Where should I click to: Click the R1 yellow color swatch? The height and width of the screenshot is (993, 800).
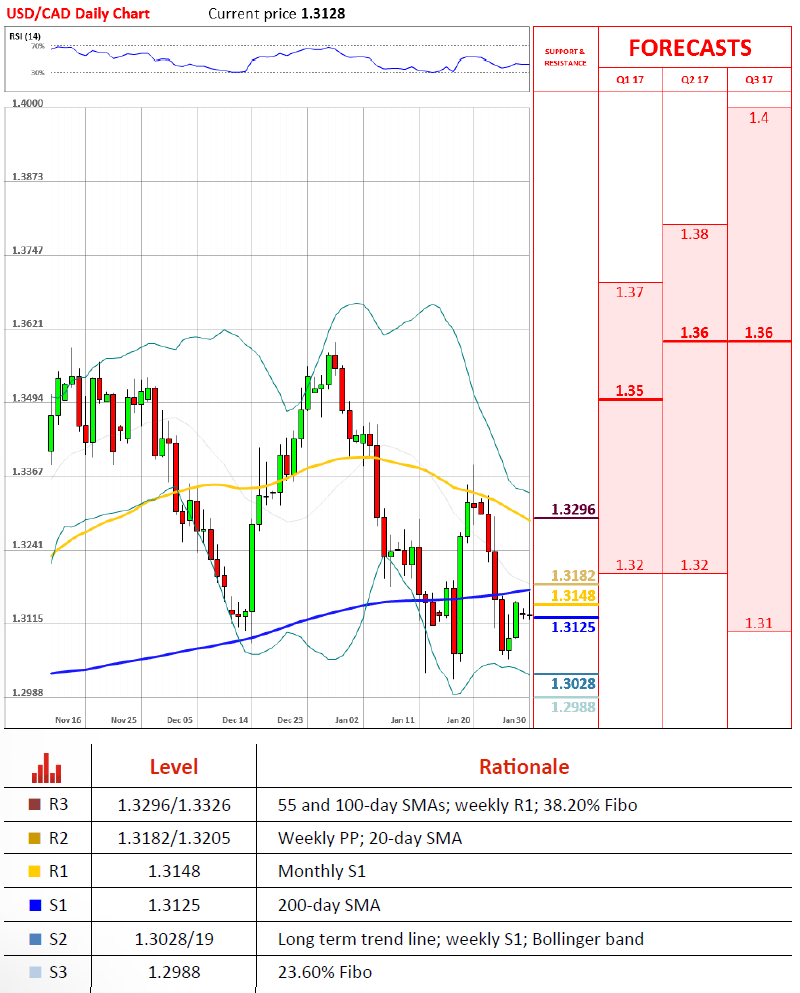point(35,871)
